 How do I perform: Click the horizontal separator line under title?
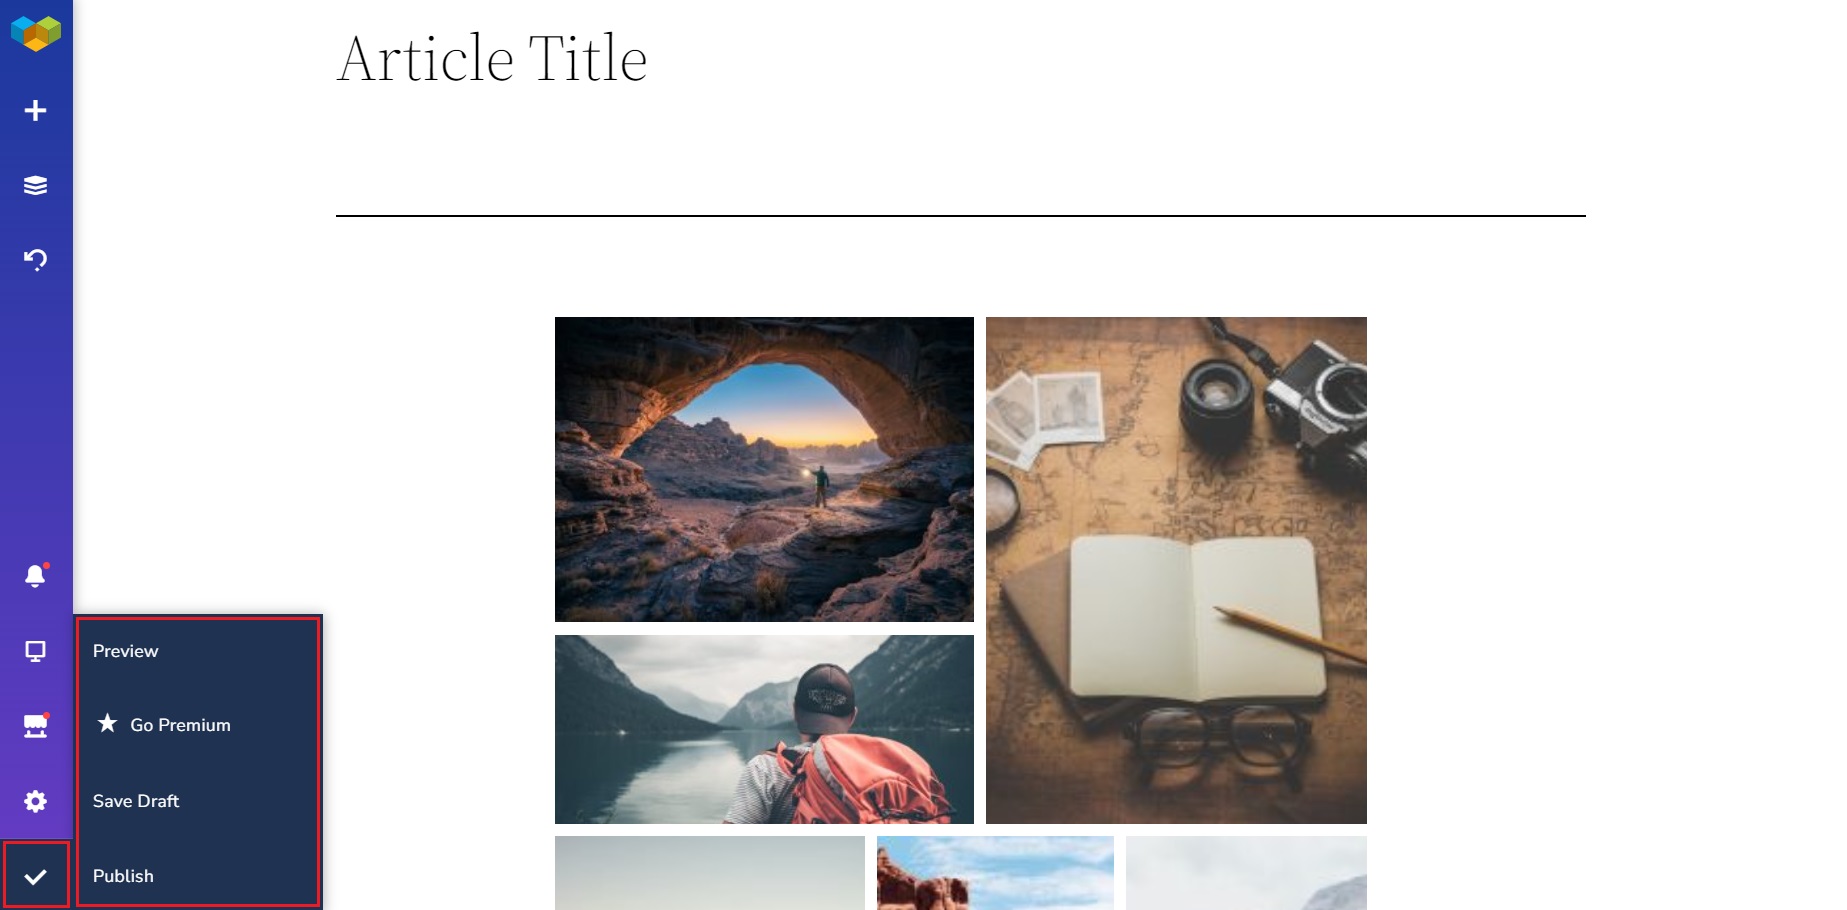pyautogui.click(x=961, y=215)
